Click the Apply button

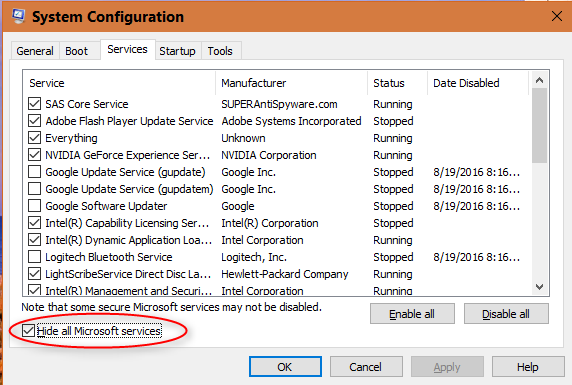pyautogui.click(x=447, y=367)
